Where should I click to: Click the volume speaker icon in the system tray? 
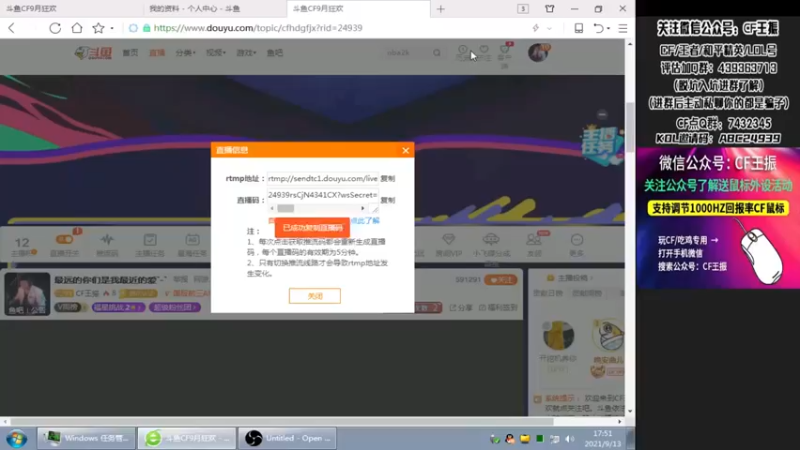[x=570, y=439]
